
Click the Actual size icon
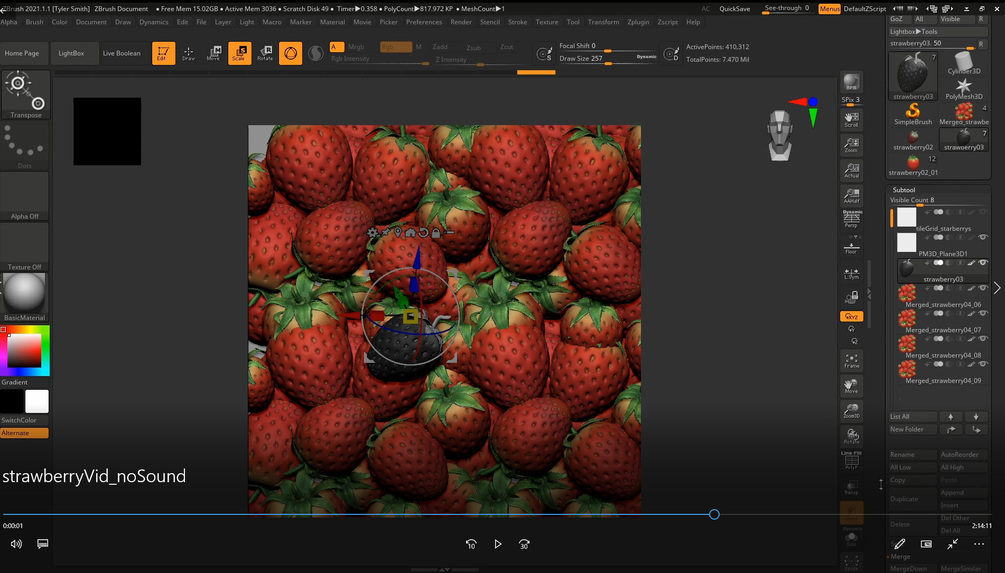[851, 170]
